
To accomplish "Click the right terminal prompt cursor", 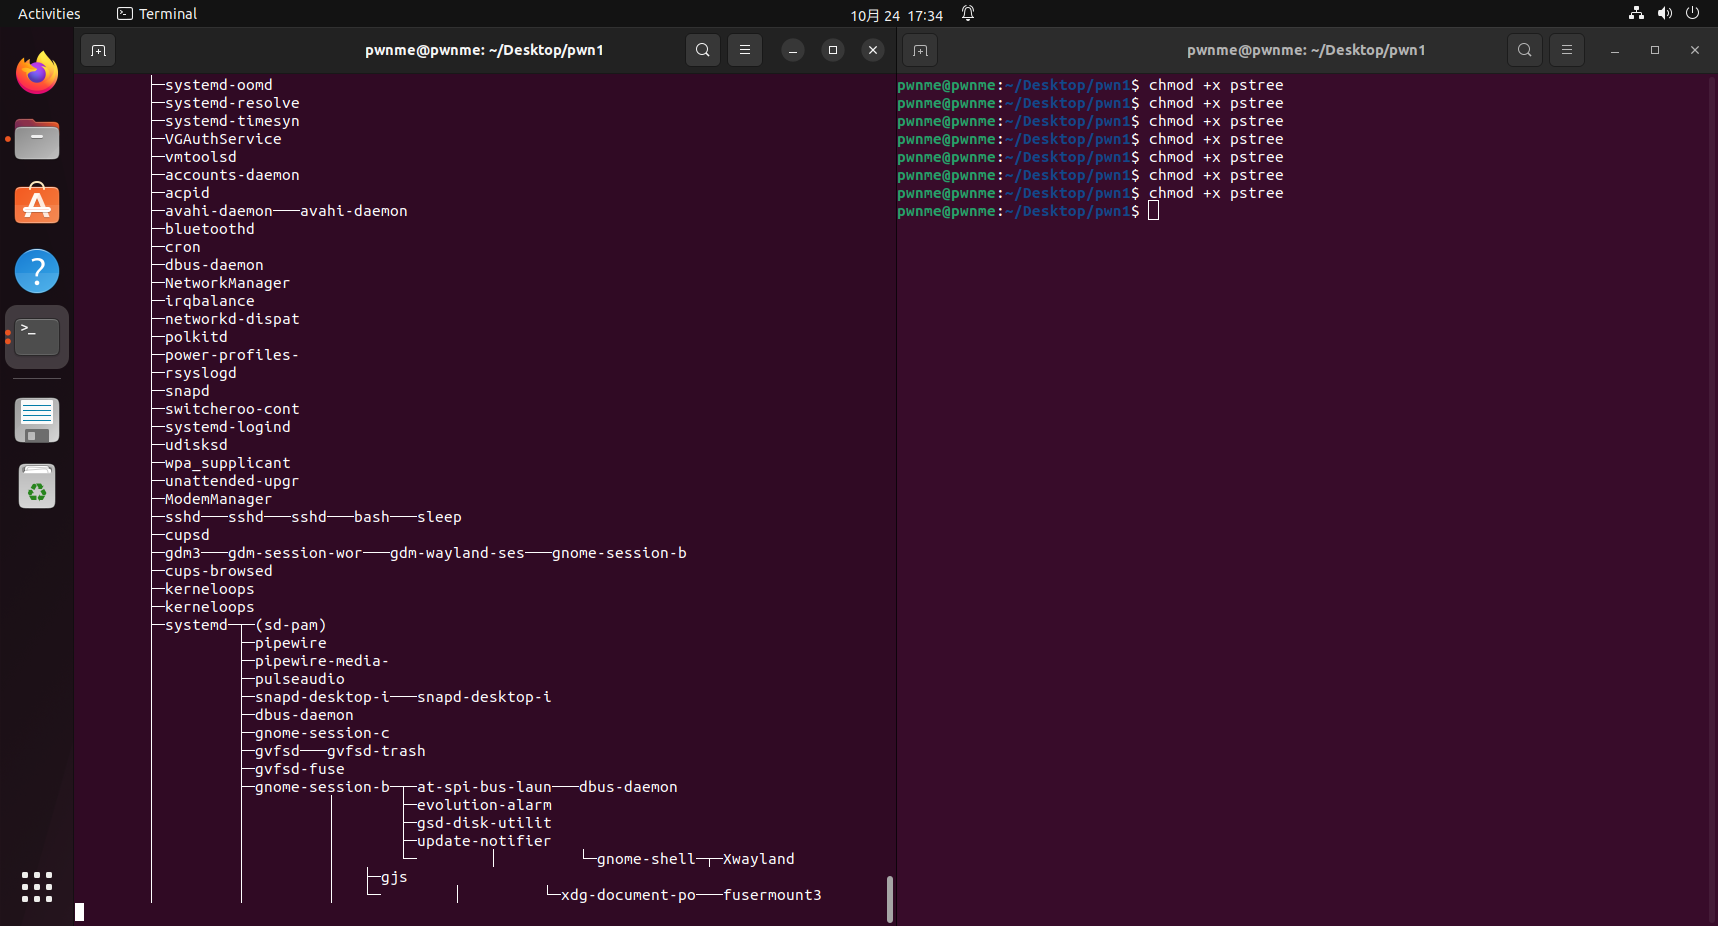I will tap(1153, 211).
